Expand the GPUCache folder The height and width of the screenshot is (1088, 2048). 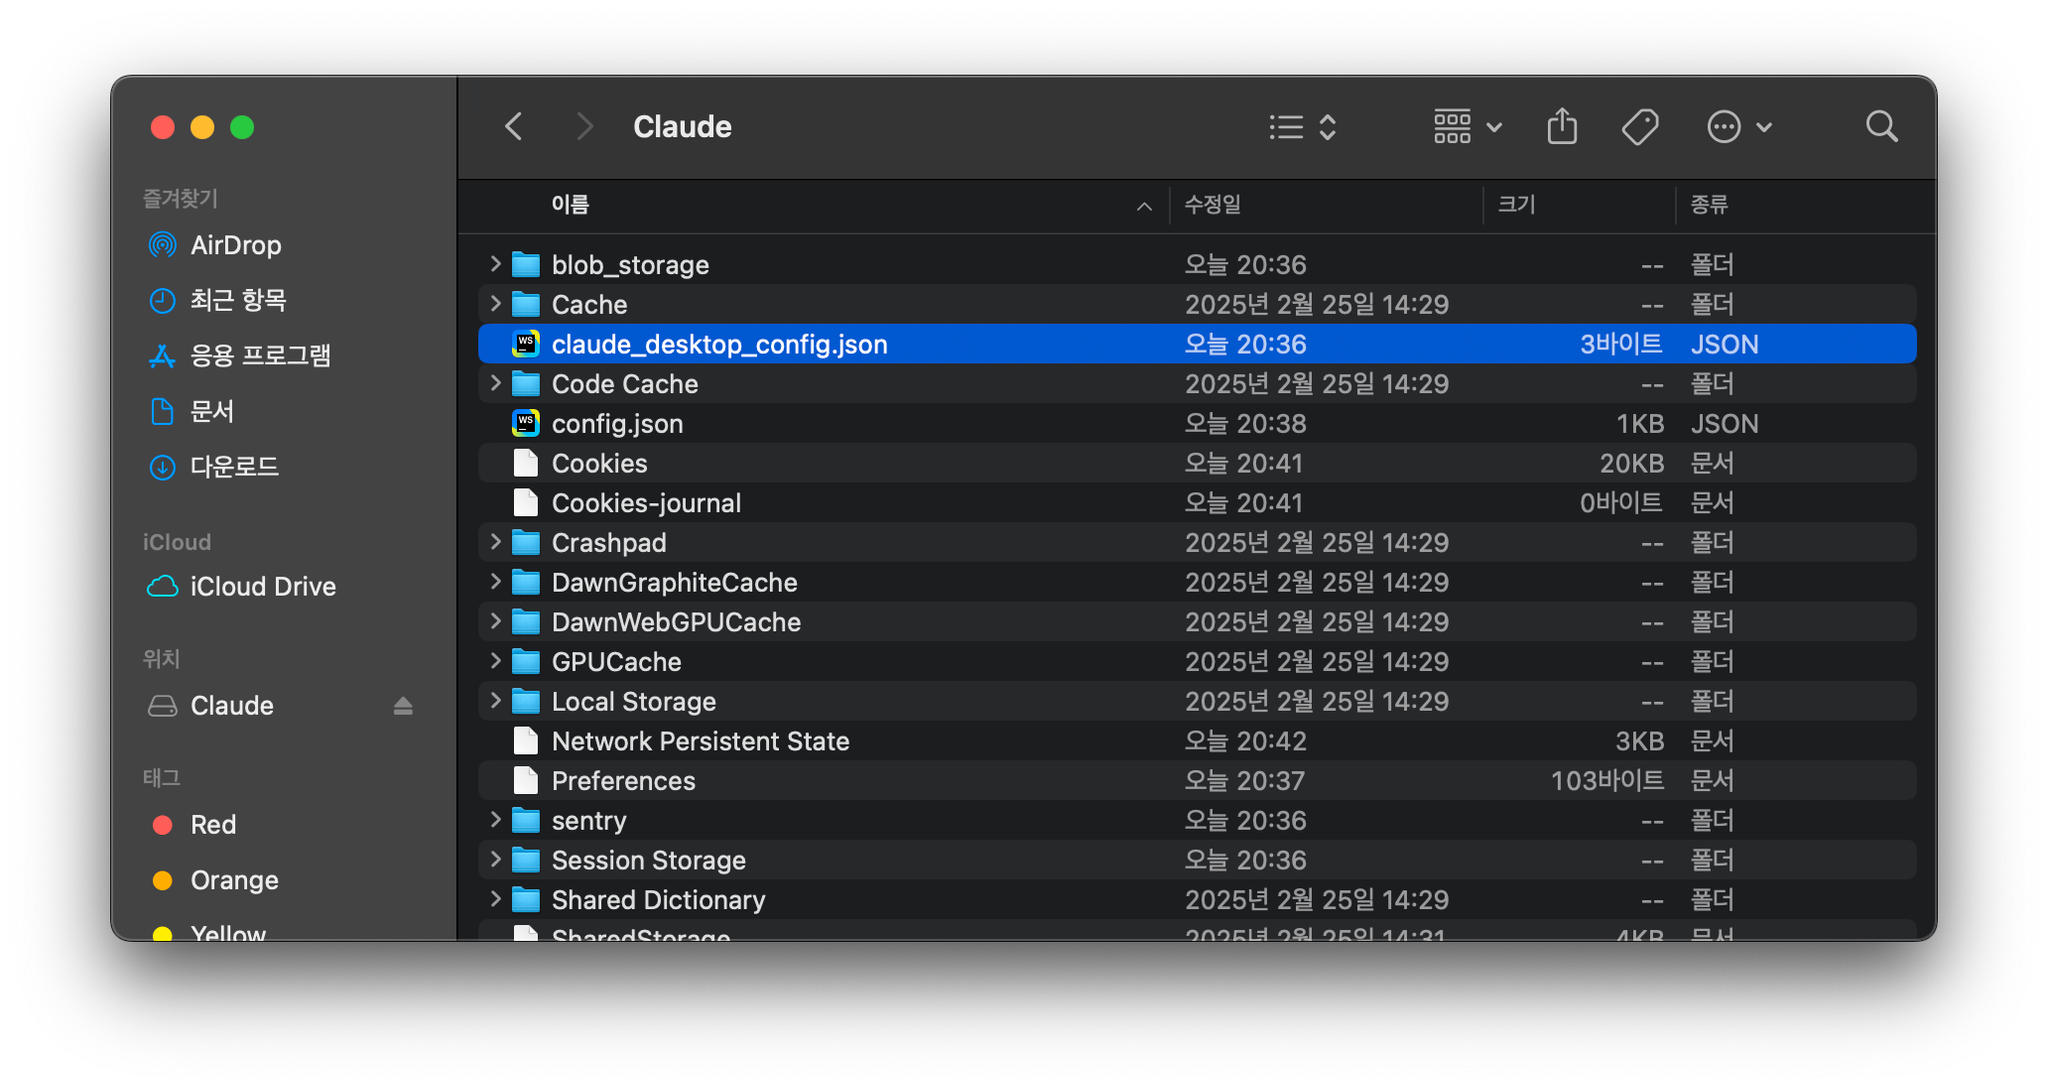click(x=495, y=661)
